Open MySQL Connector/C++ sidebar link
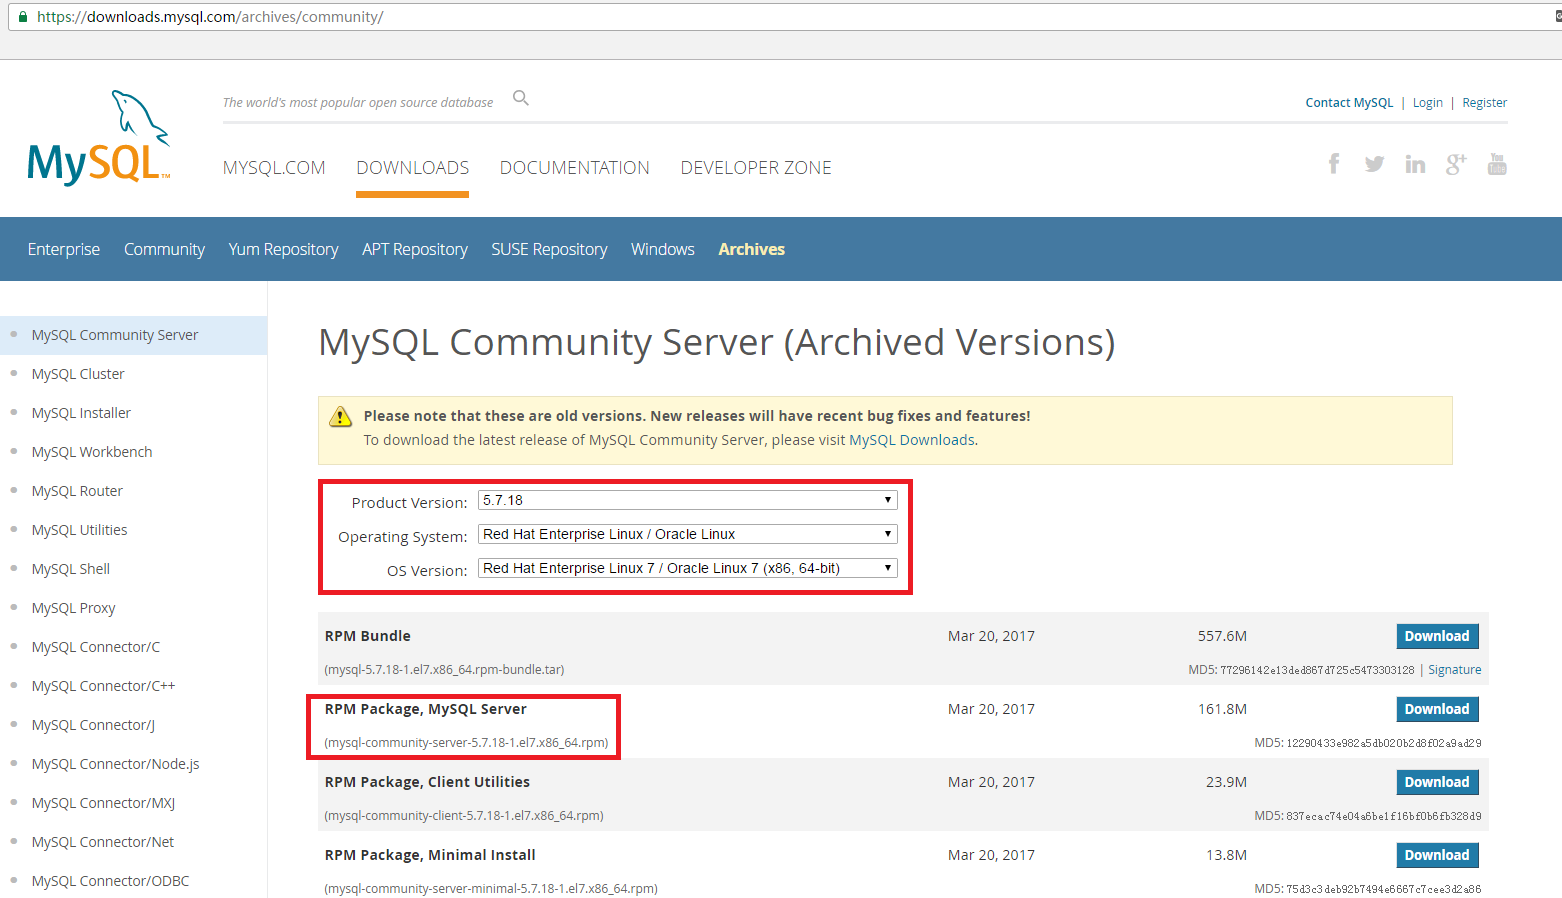1562x898 pixels. point(103,686)
